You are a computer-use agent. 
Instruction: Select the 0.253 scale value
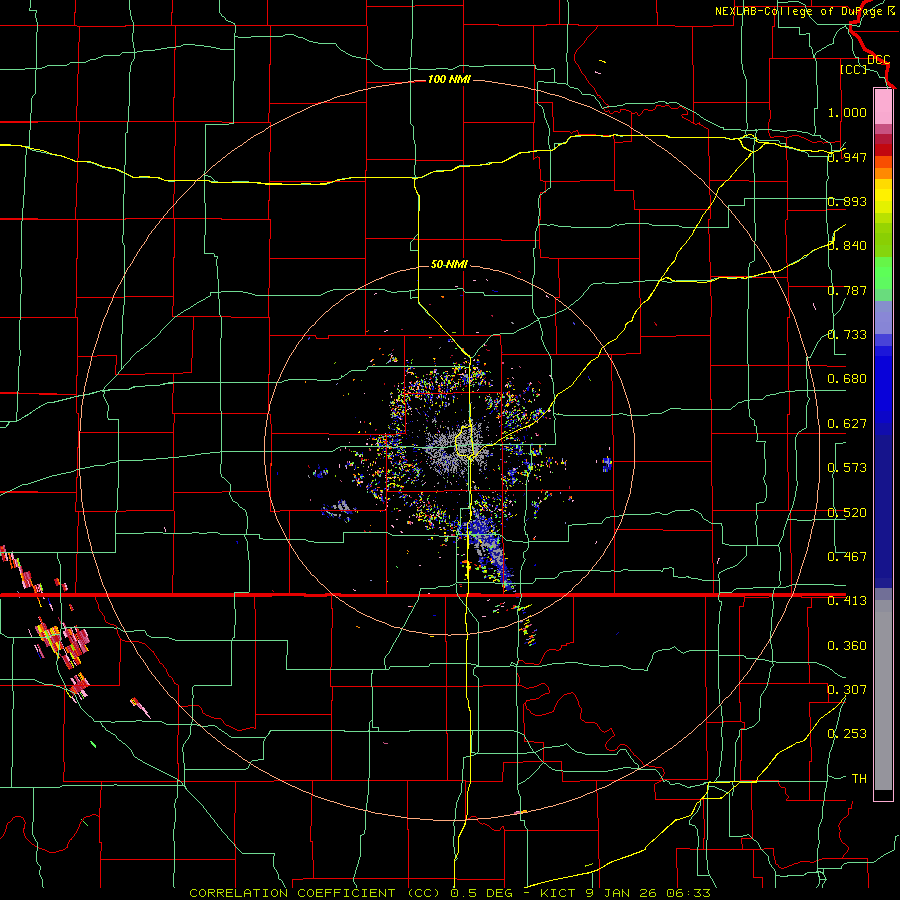(x=847, y=734)
